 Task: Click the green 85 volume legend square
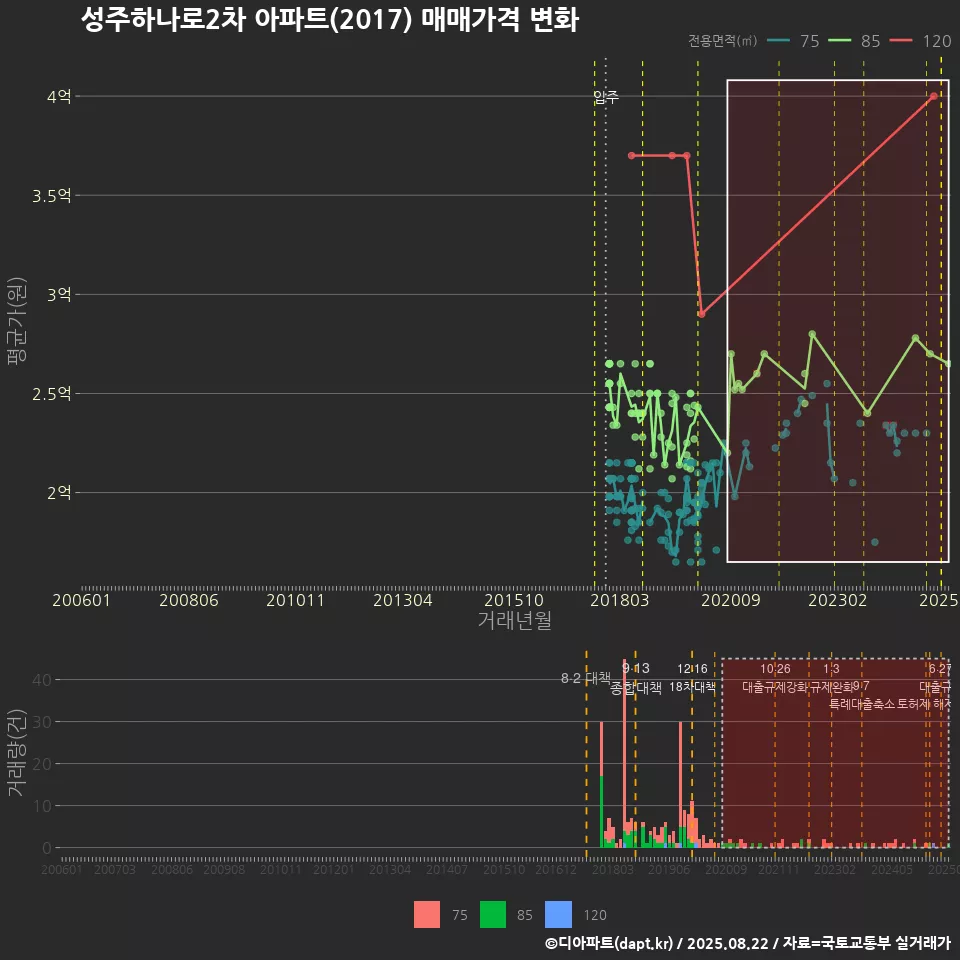click(493, 915)
